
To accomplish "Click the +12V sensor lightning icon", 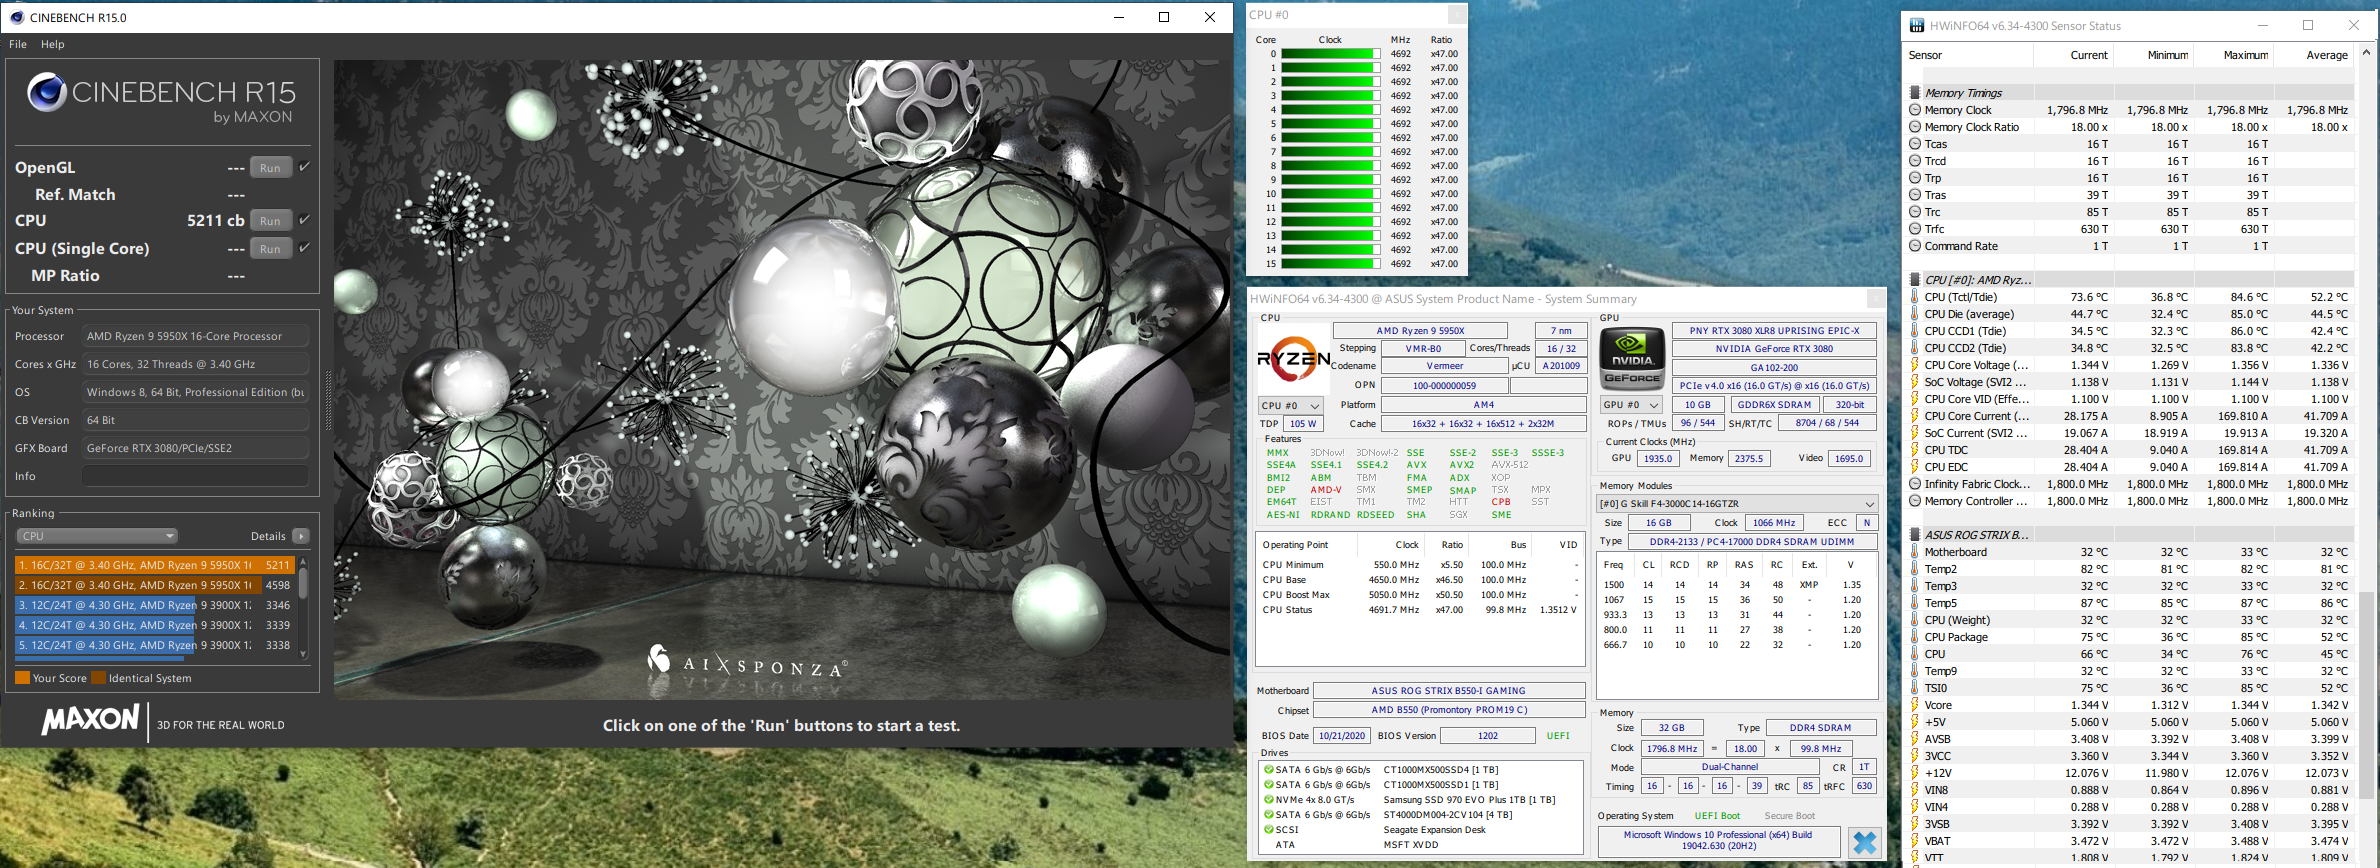I will pyautogui.click(x=1915, y=773).
